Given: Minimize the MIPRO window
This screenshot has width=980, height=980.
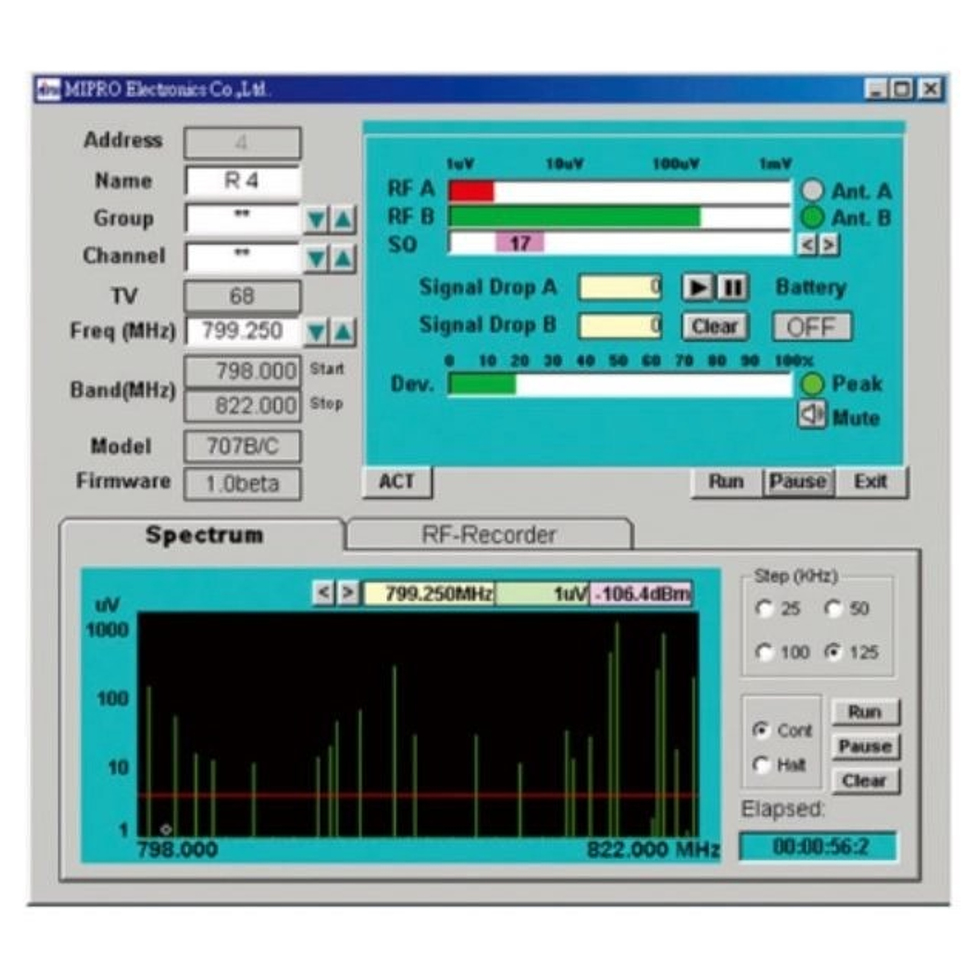Looking at the screenshot, I should coord(876,89).
